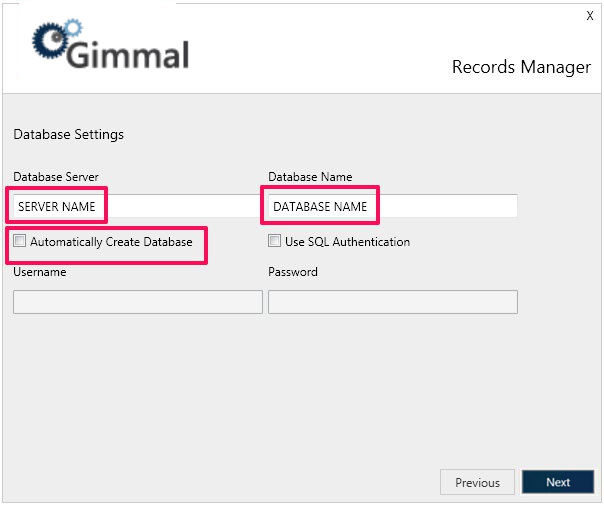Close the installer dialog with X
Screen dimensions: 604x506
(x=589, y=16)
